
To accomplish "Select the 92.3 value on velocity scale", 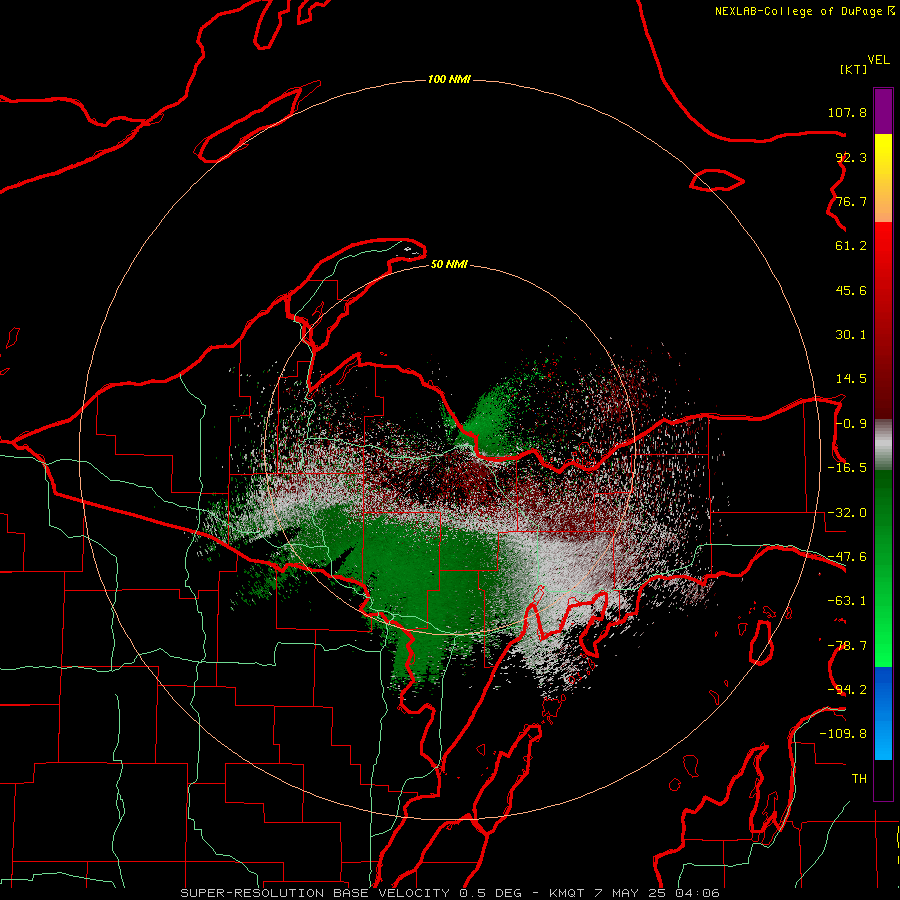I will tap(851, 157).
